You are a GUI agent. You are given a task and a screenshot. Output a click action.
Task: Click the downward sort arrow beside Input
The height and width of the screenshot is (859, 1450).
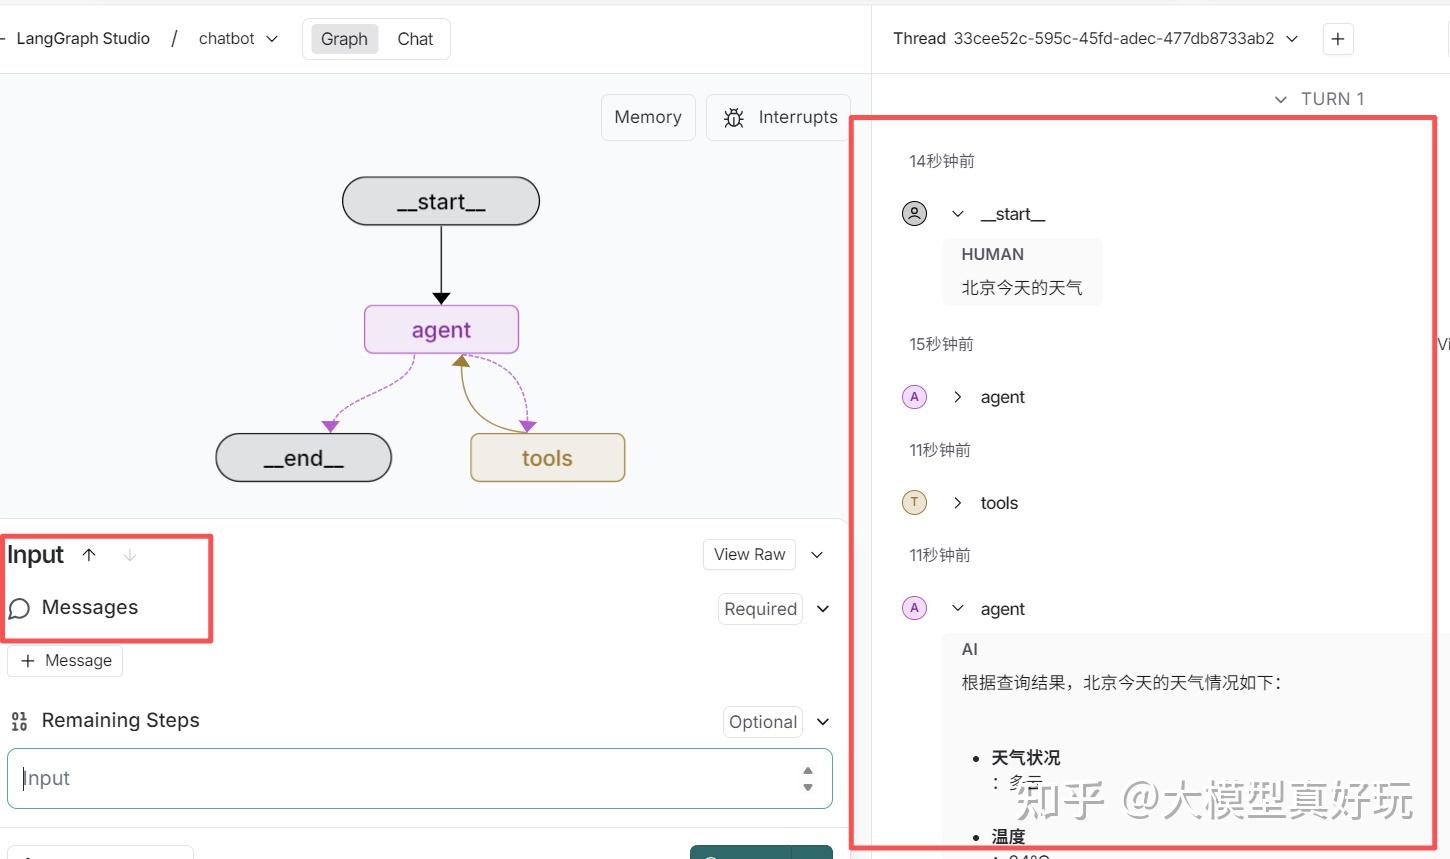(130, 554)
